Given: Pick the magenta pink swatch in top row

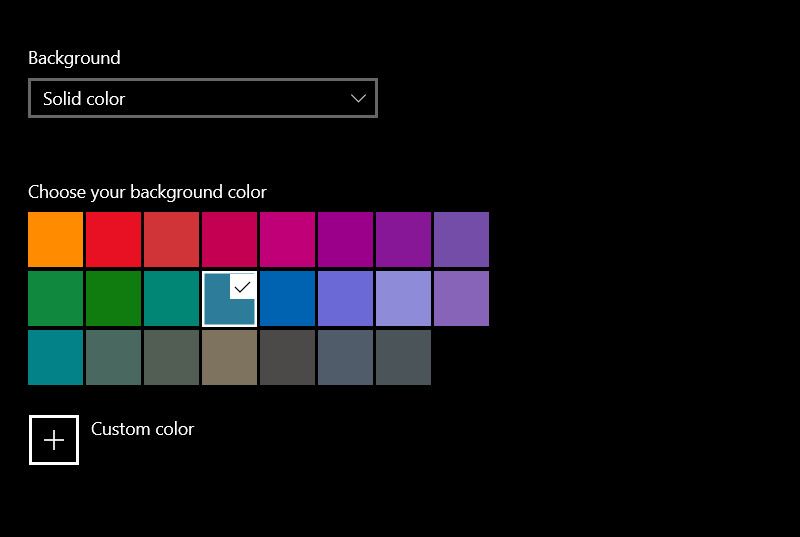Looking at the screenshot, I should click(x=287, y=239).
